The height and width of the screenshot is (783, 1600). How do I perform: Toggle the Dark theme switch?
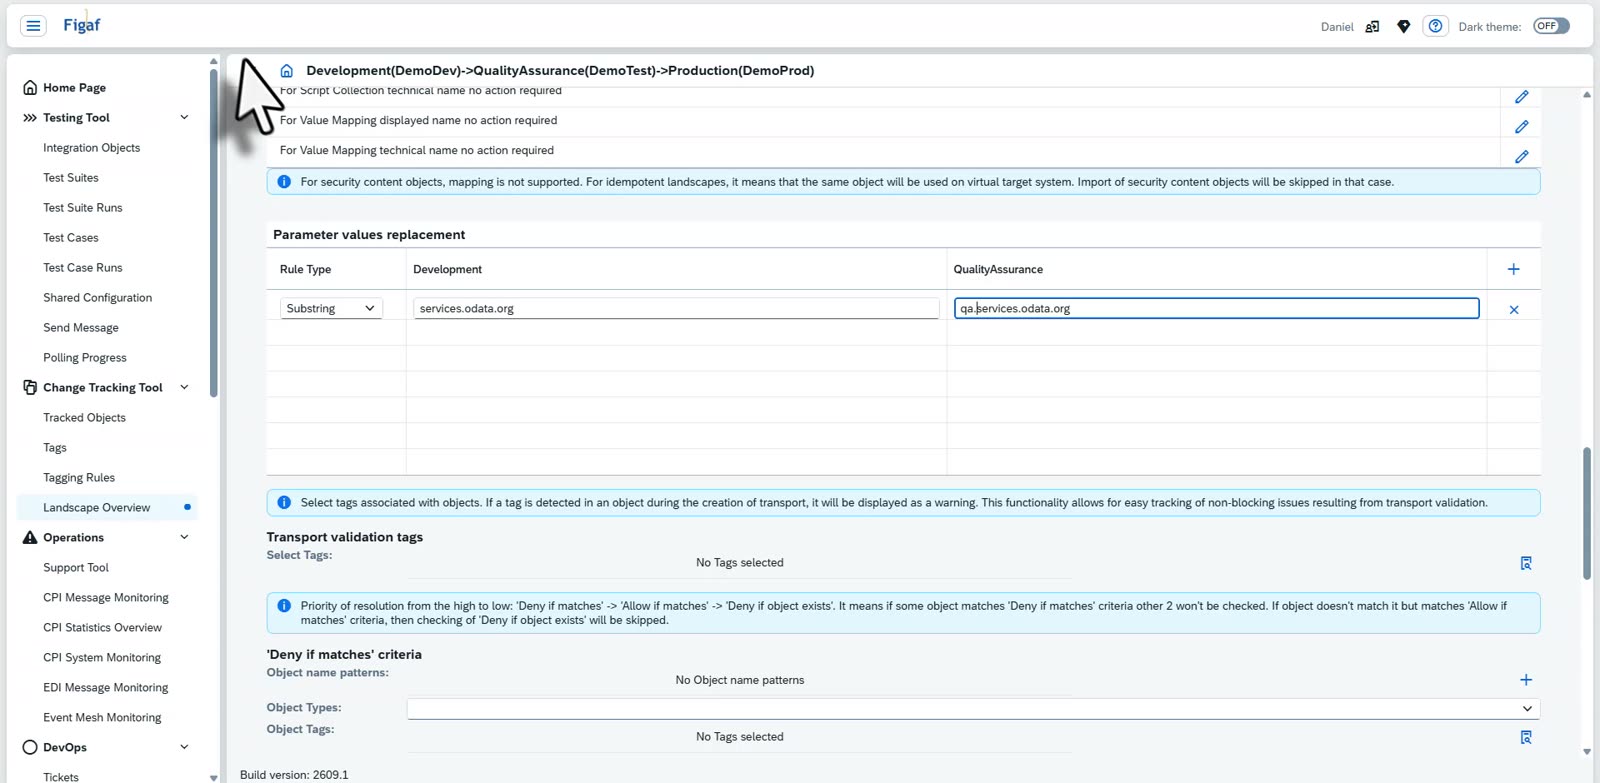[x=1551, y=26]
